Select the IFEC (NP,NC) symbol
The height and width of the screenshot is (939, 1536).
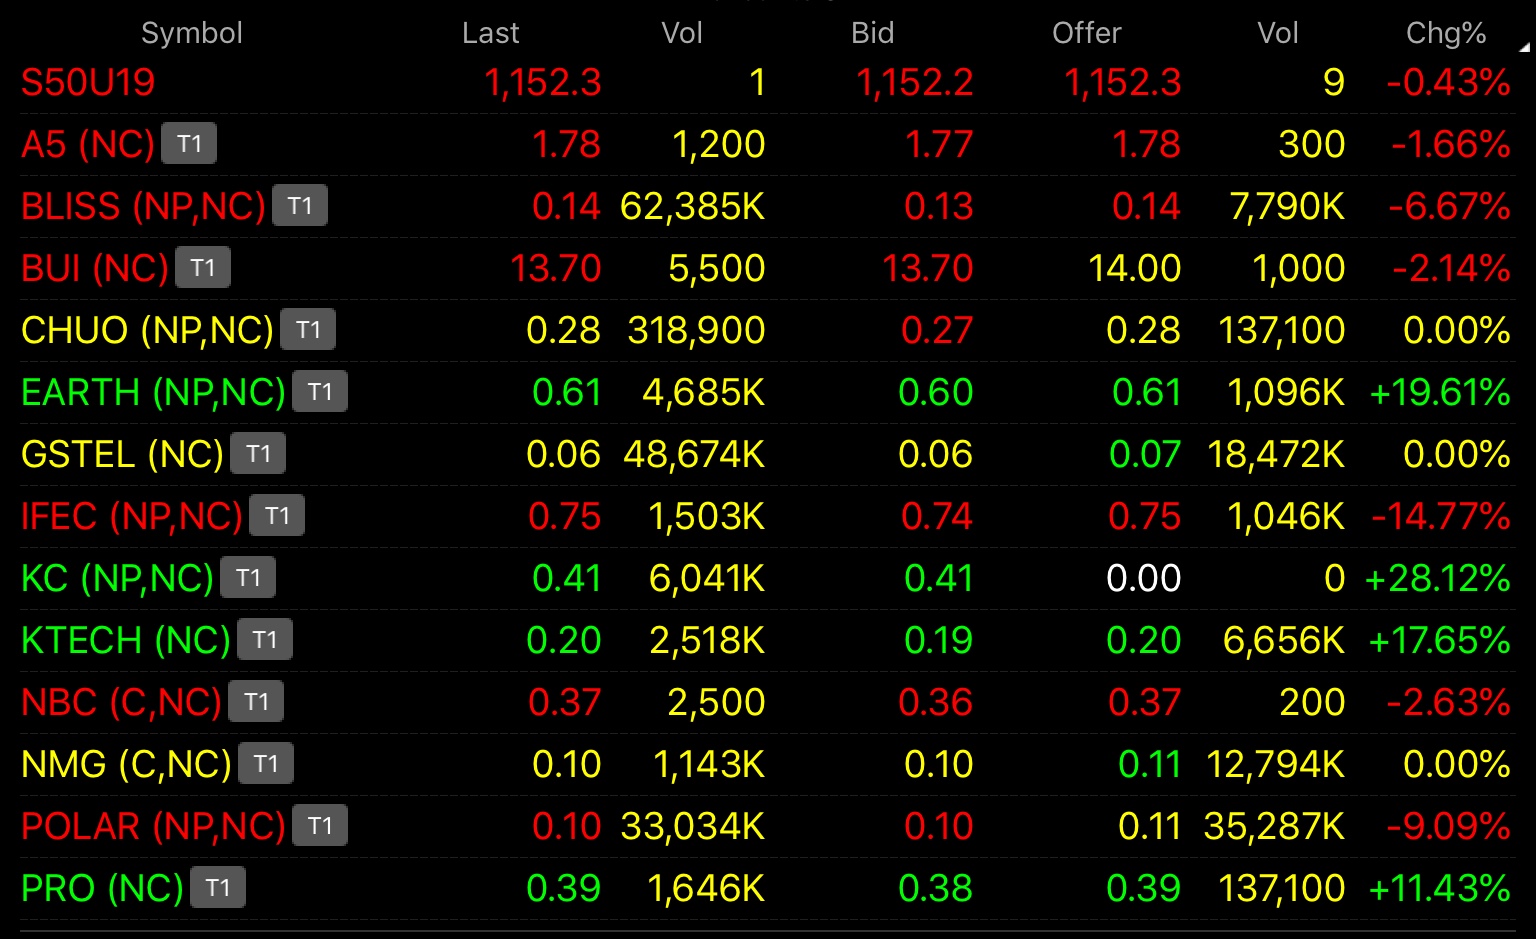point(132,516)
